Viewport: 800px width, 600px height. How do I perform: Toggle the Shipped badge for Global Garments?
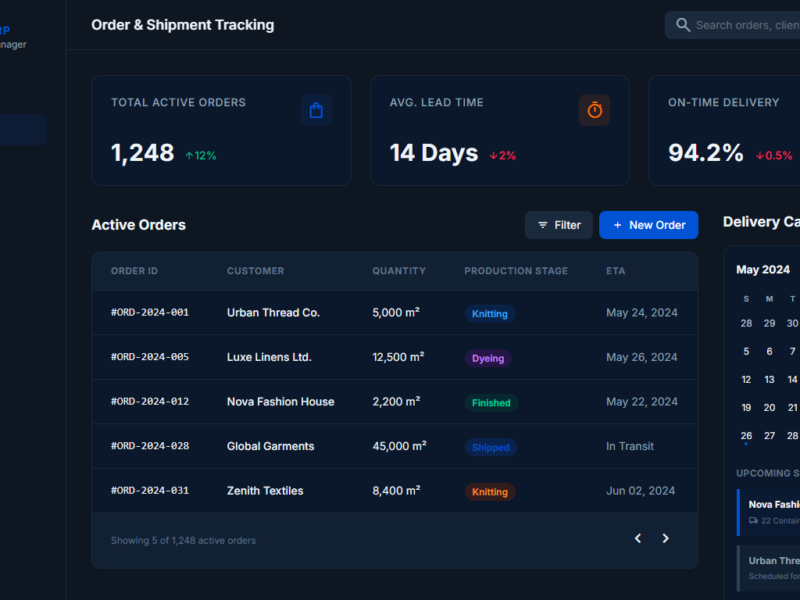pos(490,447)
